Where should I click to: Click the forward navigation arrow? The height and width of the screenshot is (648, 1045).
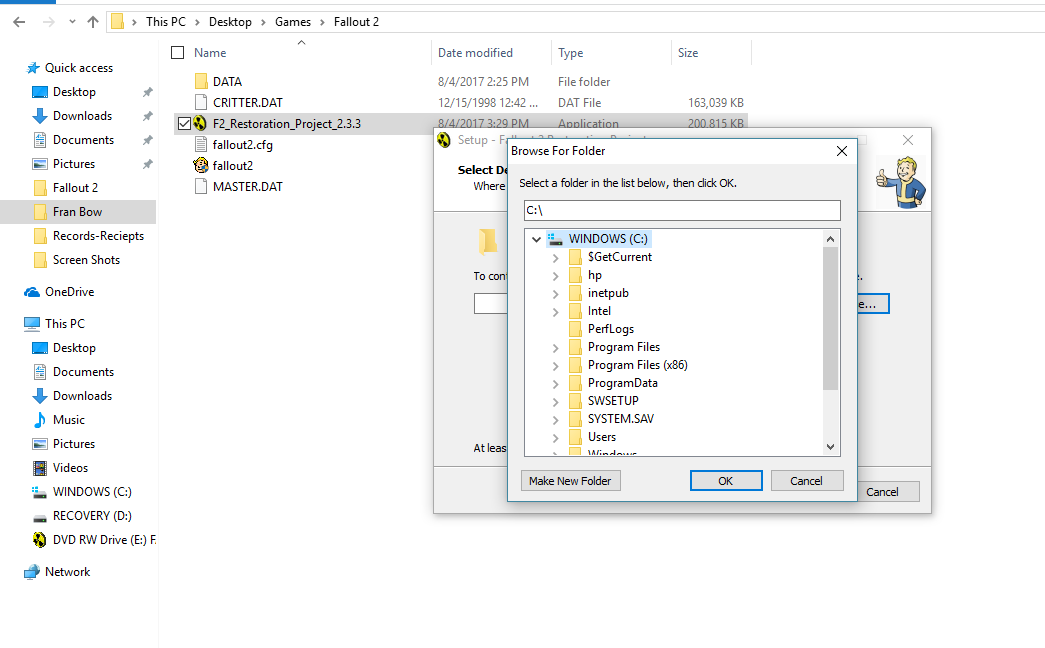click(x=48, y=22)
